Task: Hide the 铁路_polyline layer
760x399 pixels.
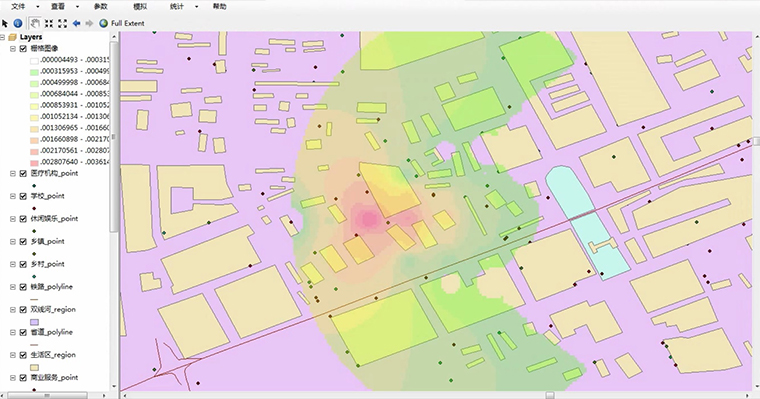Action: point(23,287)
